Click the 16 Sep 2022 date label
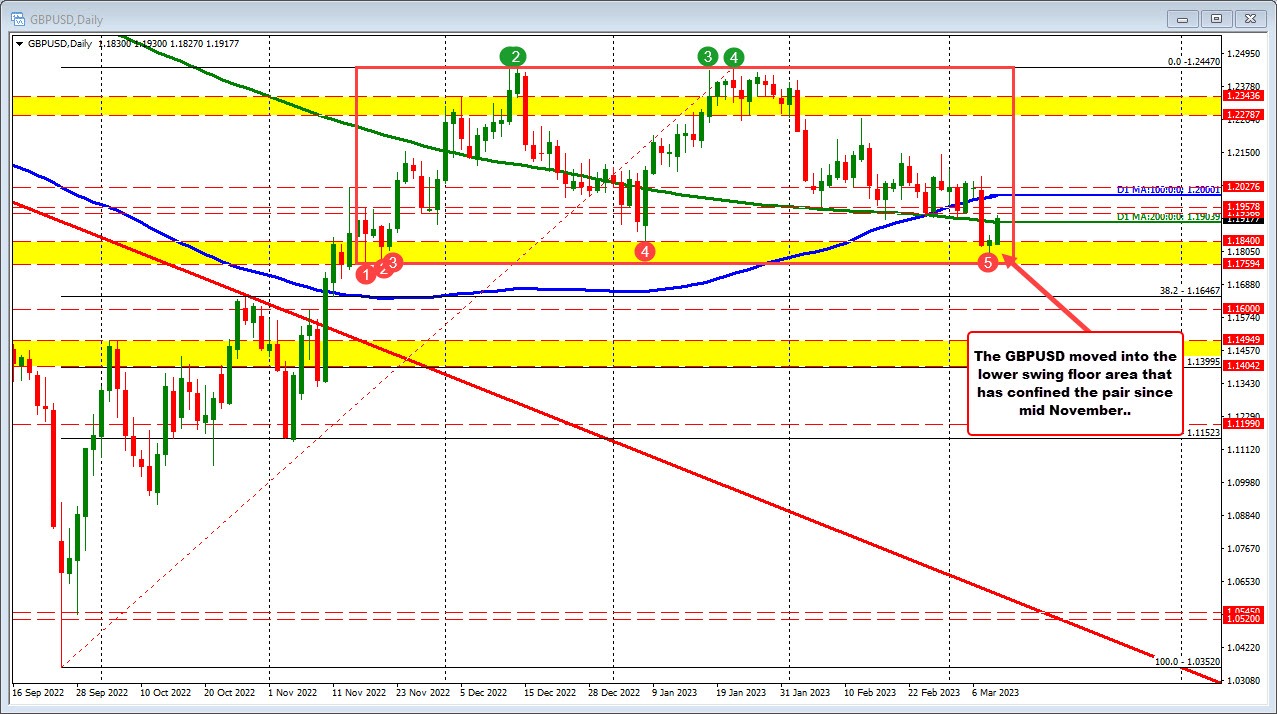1277x714 pixels. point(37,692)
